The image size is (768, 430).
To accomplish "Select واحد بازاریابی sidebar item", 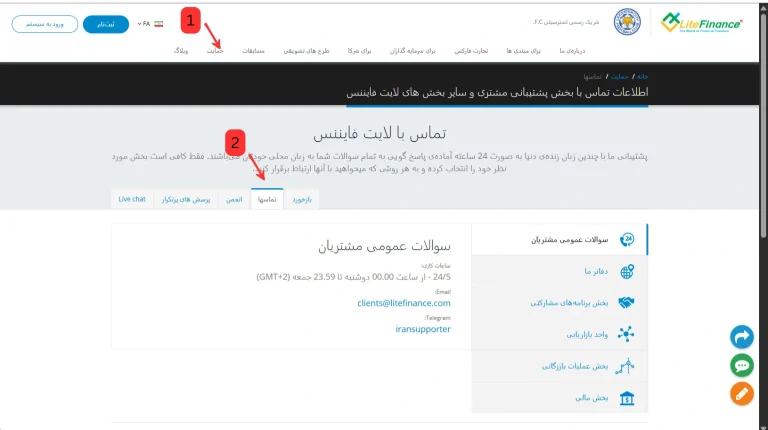I will coord(559,334).
